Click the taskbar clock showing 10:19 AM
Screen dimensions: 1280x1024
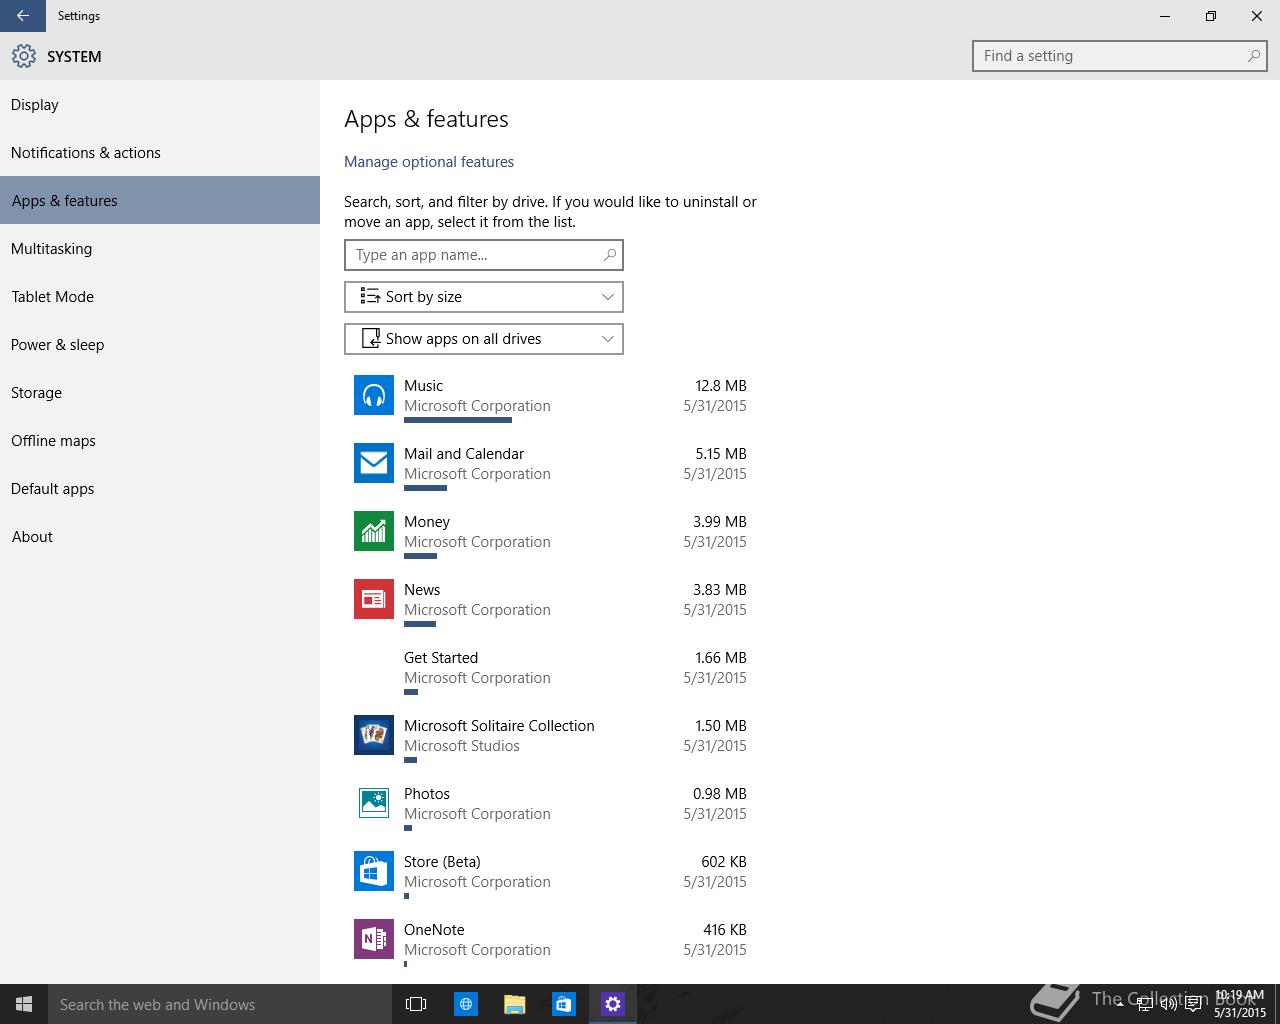tap(1240, 1004)
